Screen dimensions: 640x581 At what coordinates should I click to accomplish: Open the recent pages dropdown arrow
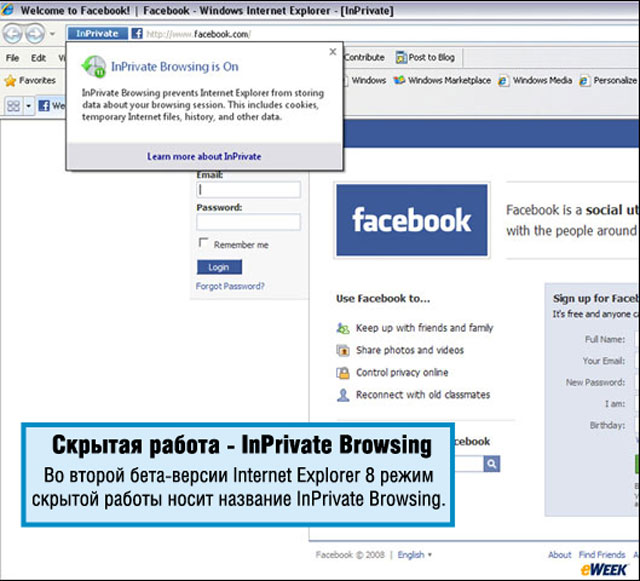52,34
